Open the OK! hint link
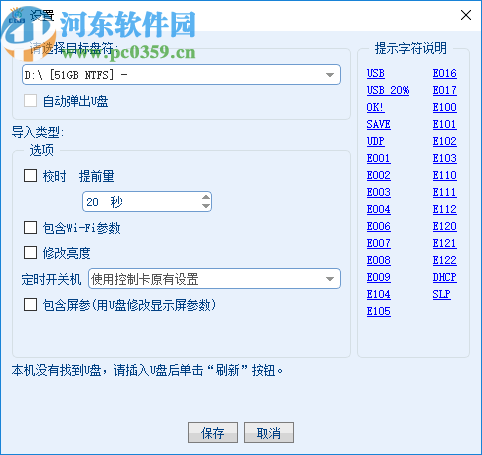Image resolution: width=482 pixels, height=455 pixels. point(375,107)
